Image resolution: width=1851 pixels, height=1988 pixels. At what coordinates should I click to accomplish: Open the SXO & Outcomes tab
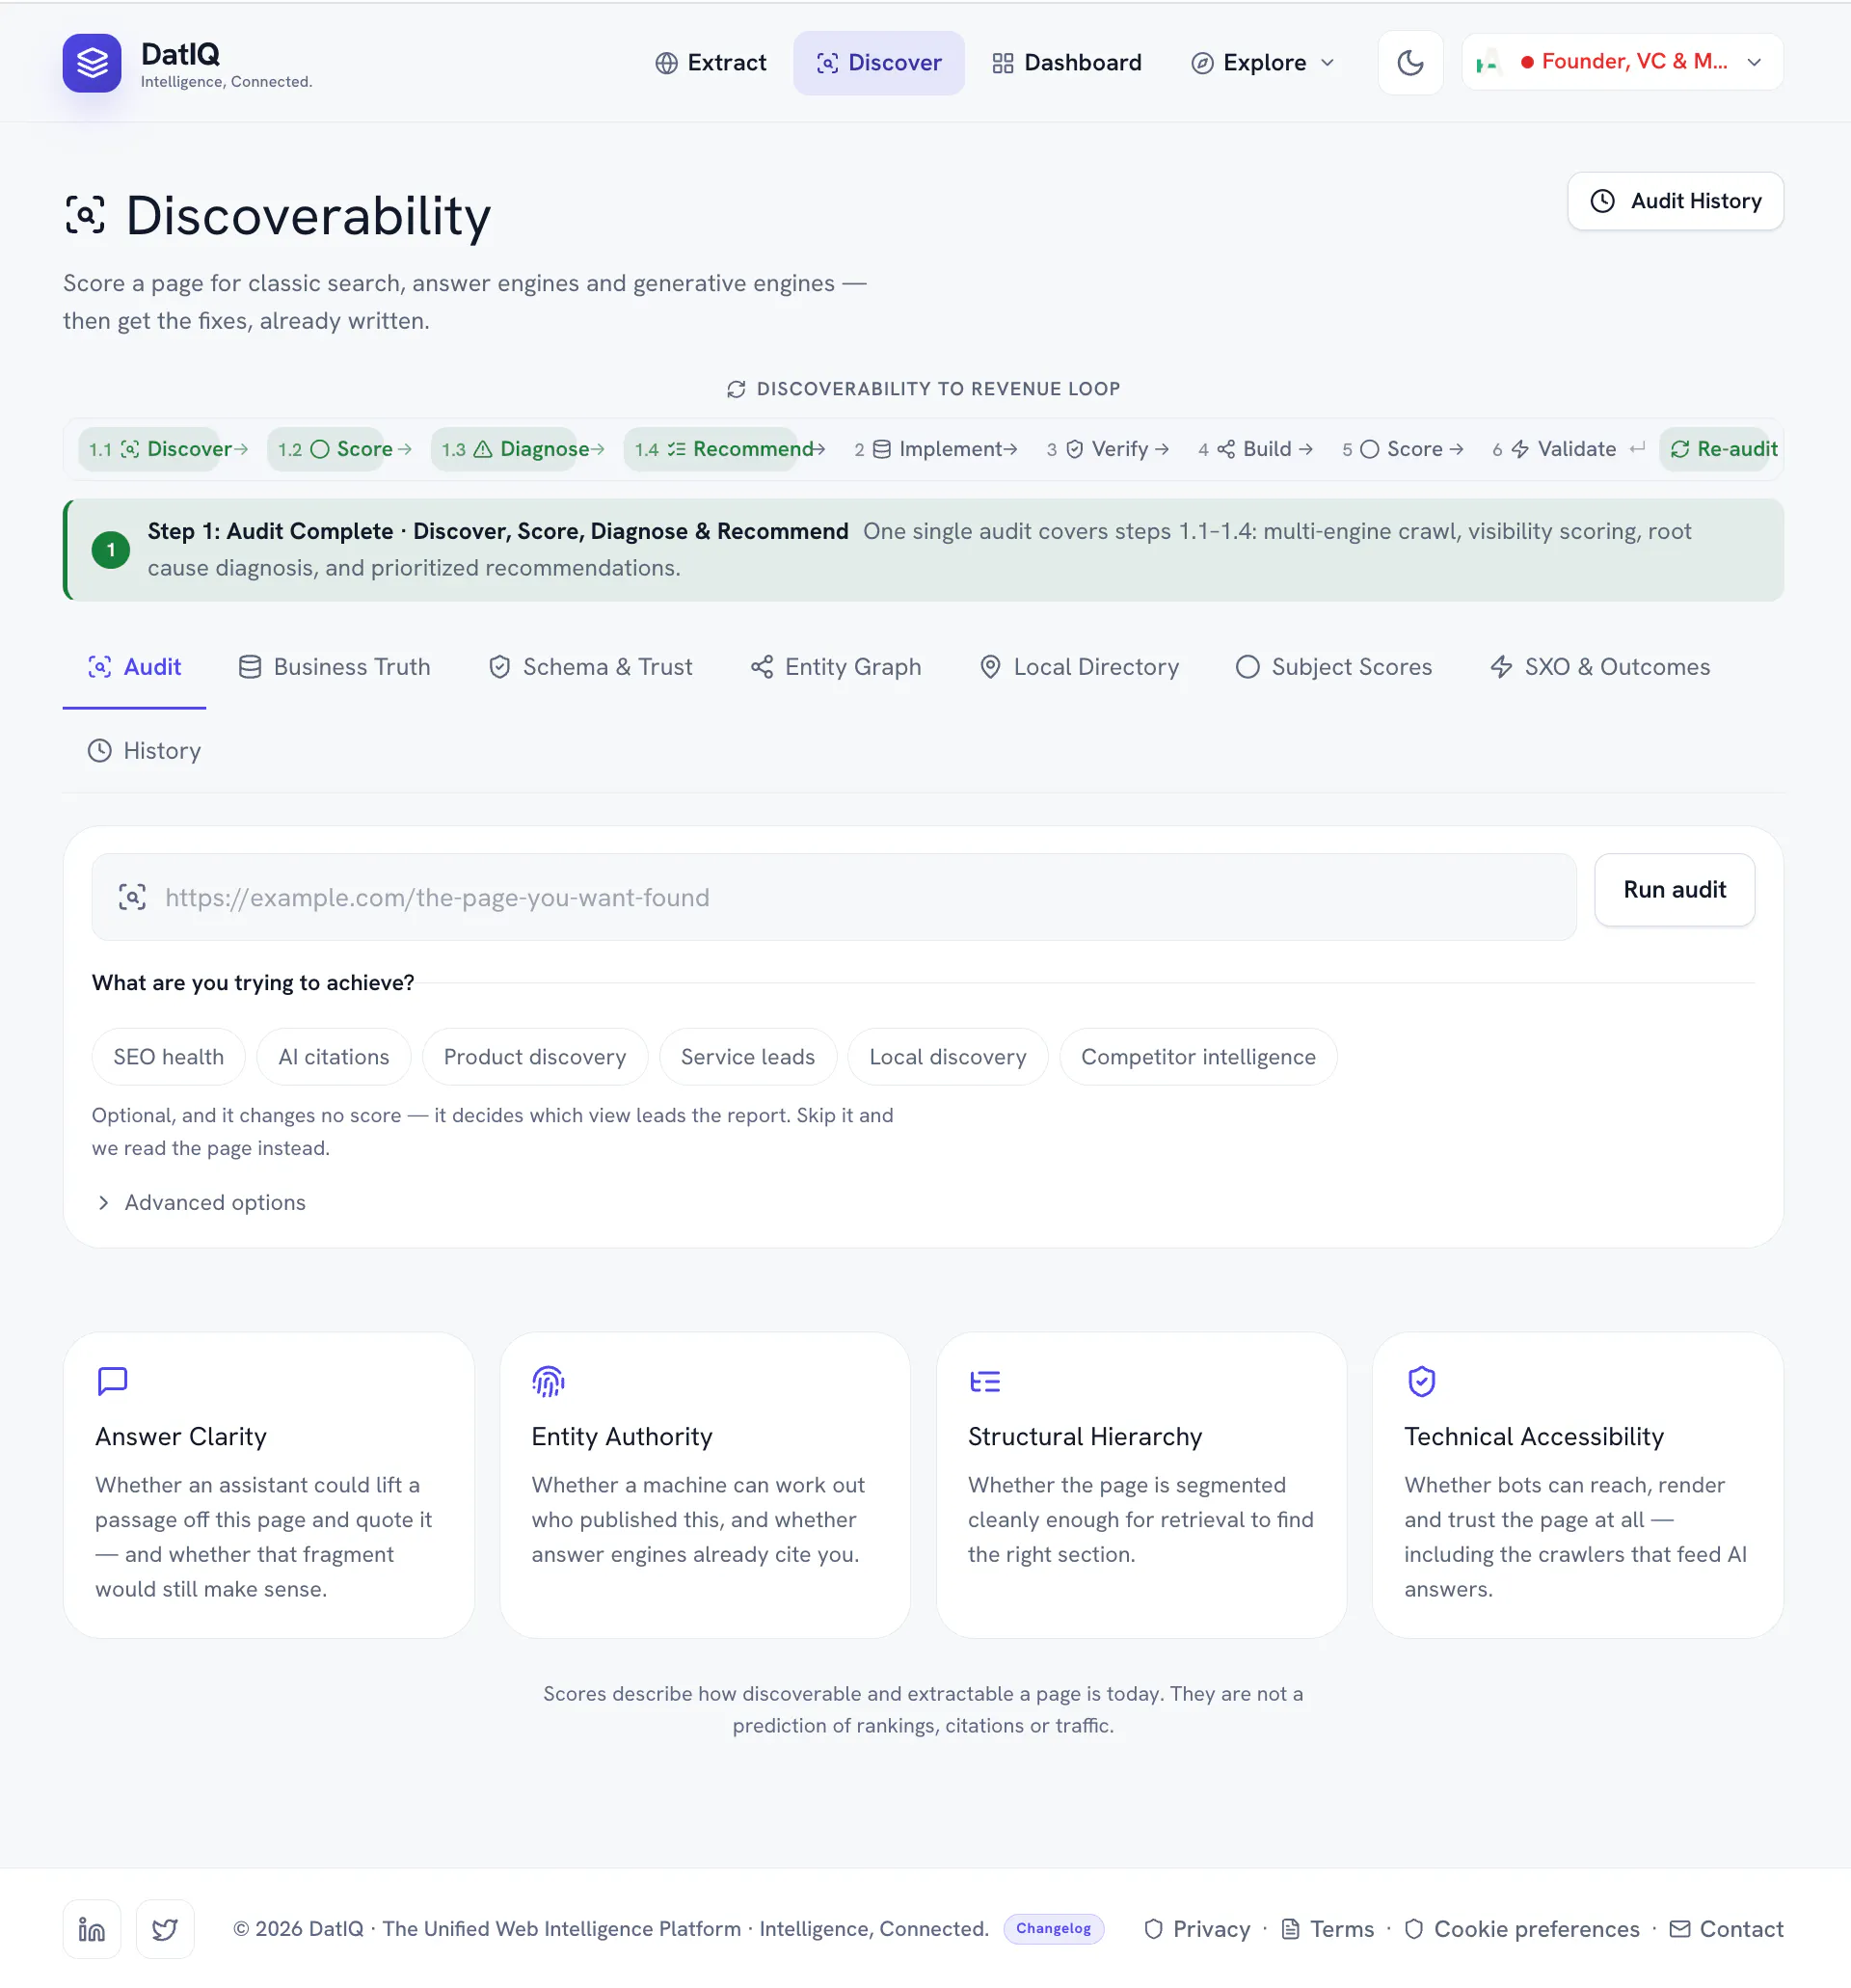(1600, 667)
